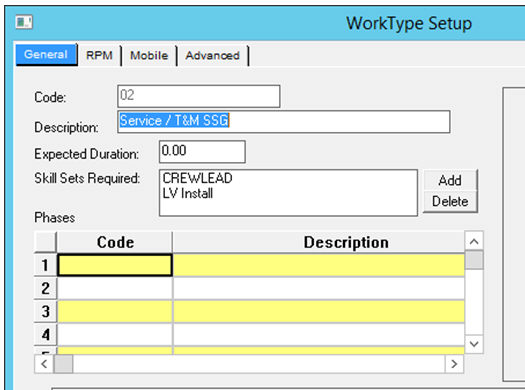Click into the Expected Duration field
525x390 pixels.
click(202, 152)
